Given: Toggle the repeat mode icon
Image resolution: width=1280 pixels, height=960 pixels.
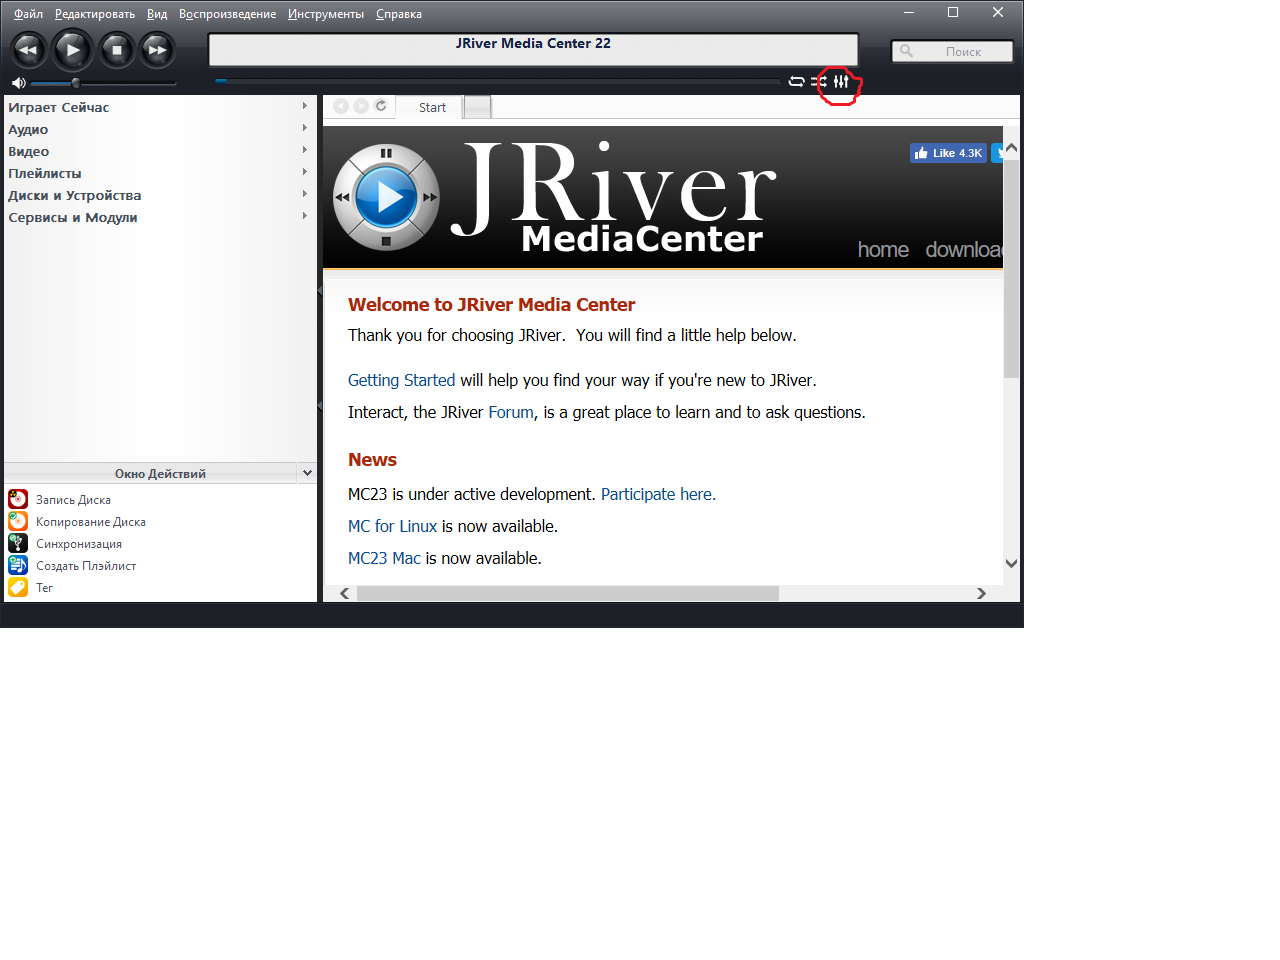Looking at the screenshot, I should [796, 81].
